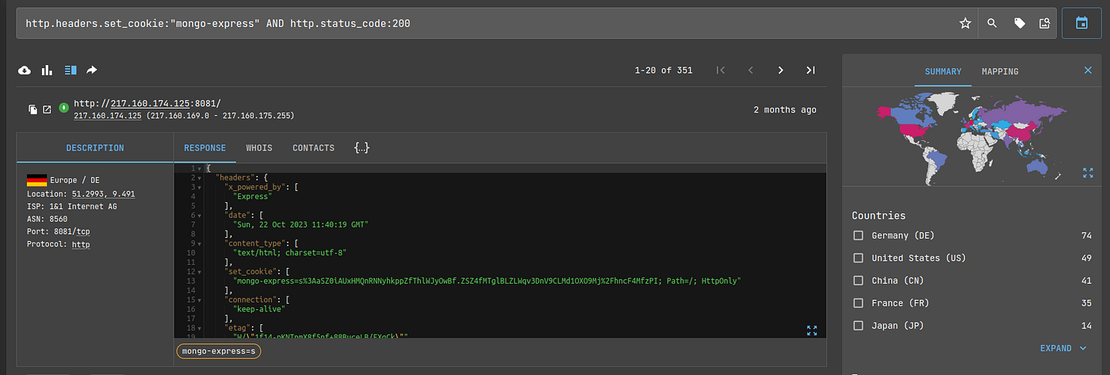The width and height of the screenshot is (1110, 375).
Task: Click the green status indicator icon
Action: (64, 108)
